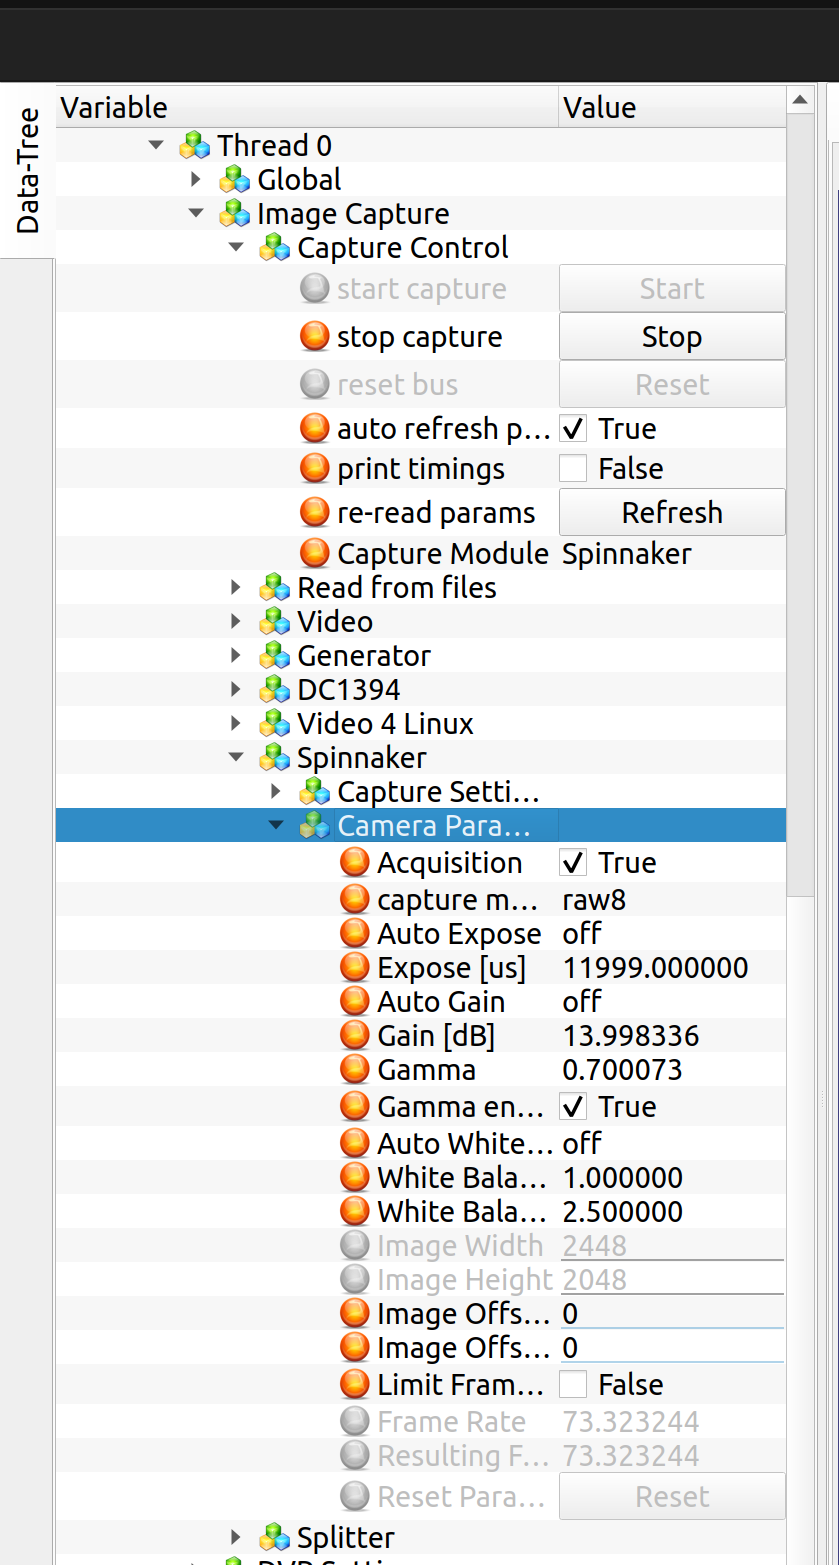Expand the Global node
Viewport: 839px width, 1565px height.
coord(196,180)
